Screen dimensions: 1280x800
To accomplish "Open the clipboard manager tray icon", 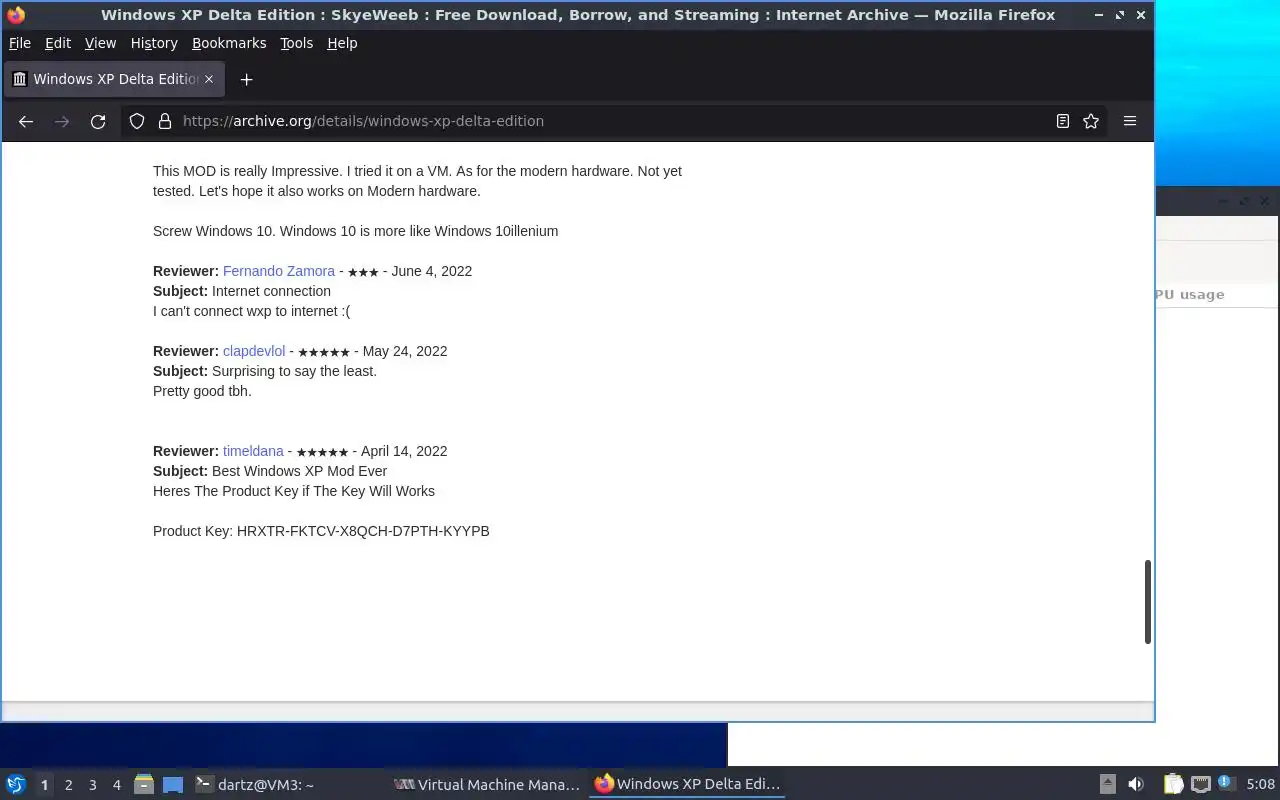I will (x=1173, y=784).
